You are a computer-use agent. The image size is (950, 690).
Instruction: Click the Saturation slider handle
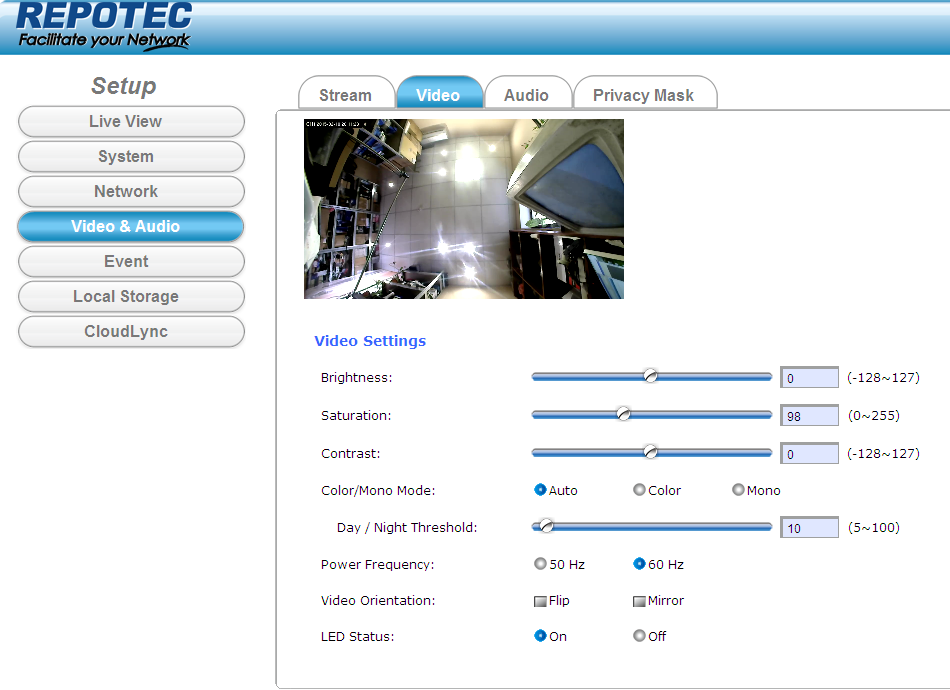623,414
